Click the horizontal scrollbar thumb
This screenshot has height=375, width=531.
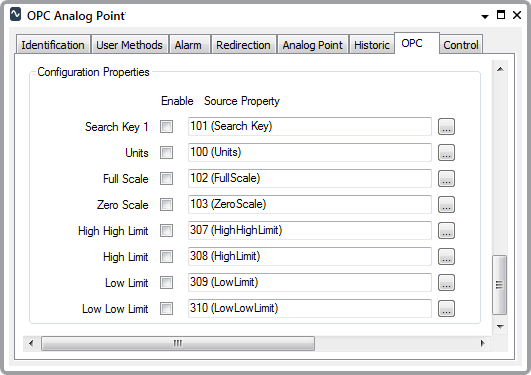(x=178, y=343)
